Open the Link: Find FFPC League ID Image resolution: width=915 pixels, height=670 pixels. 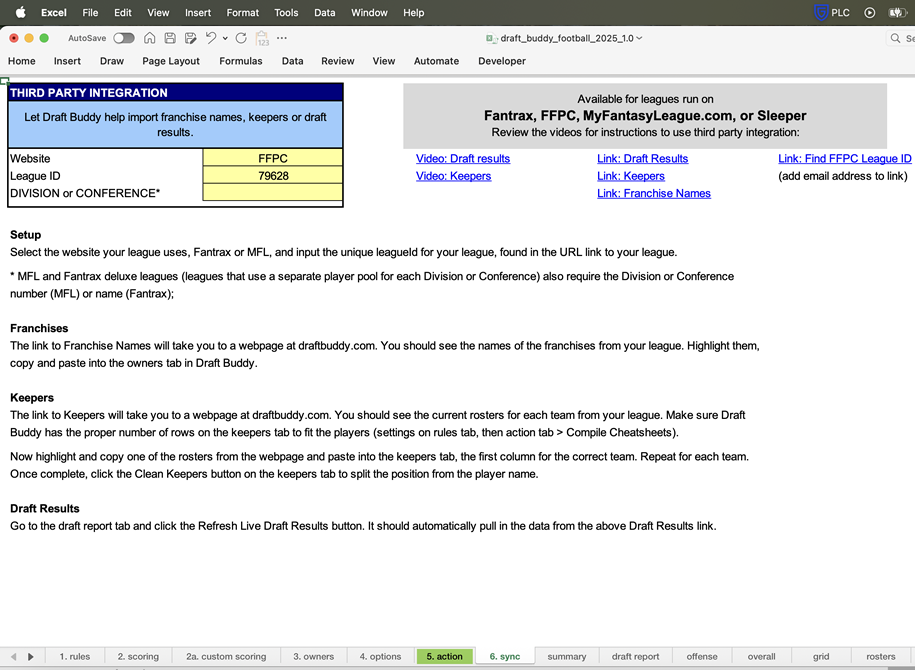[x=844, y=158]
